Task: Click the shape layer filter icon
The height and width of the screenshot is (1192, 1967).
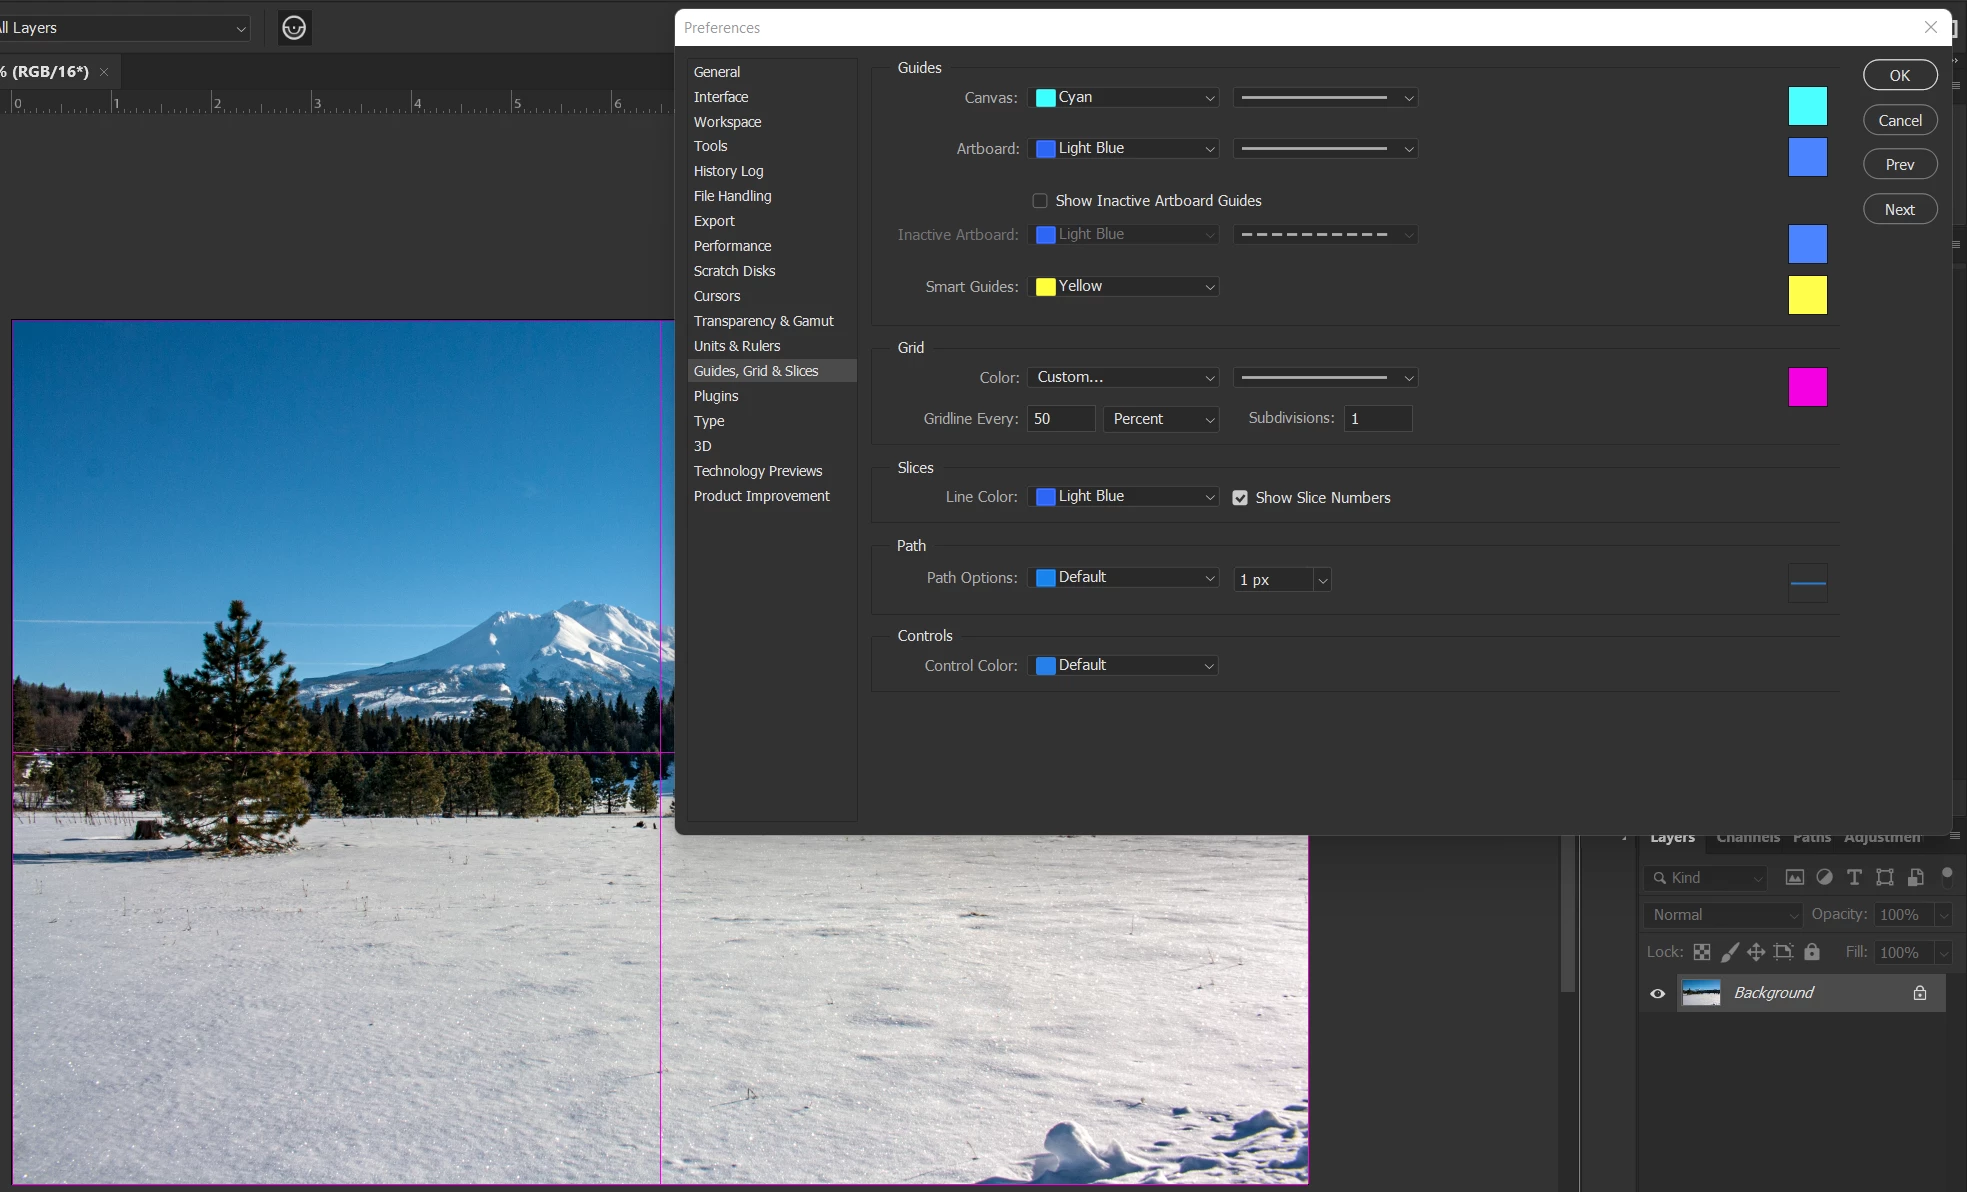Action: click(x=1885, y=877)
